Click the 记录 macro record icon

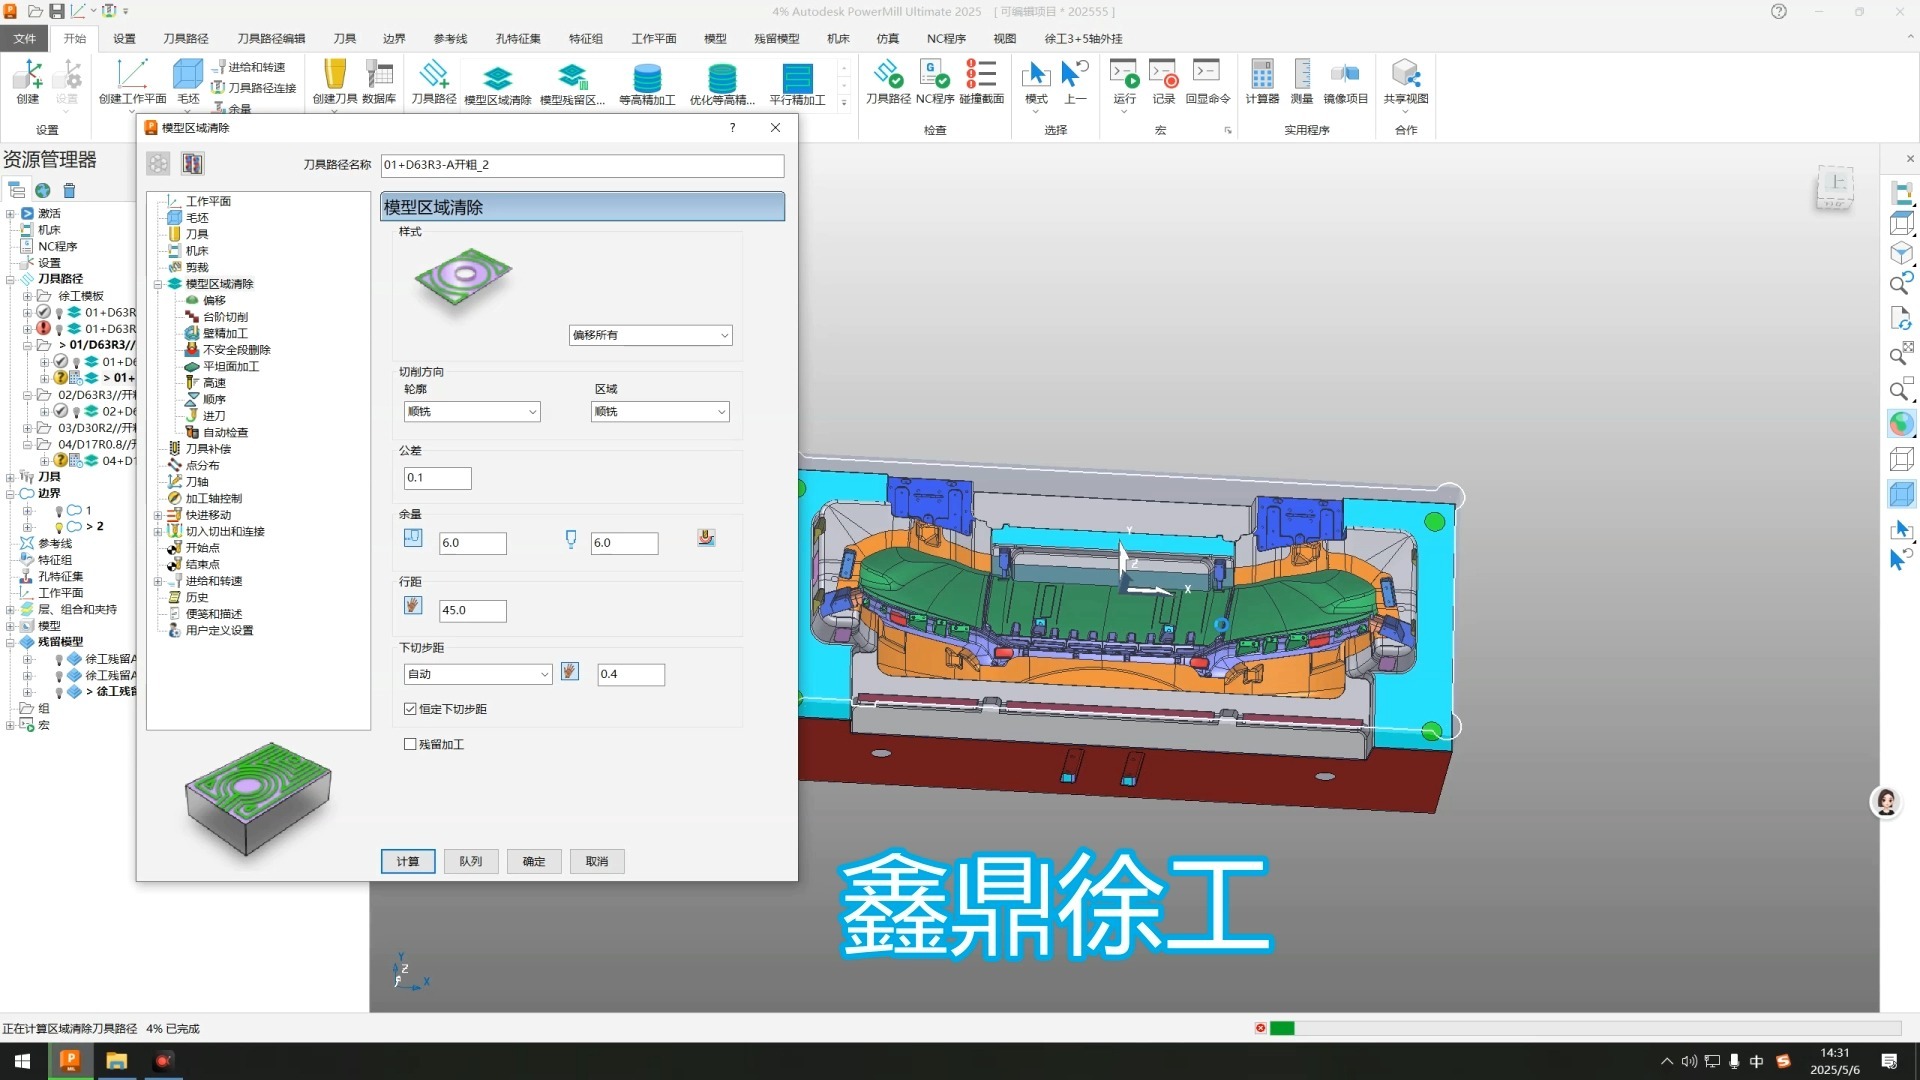click(x=1163, y=74)
